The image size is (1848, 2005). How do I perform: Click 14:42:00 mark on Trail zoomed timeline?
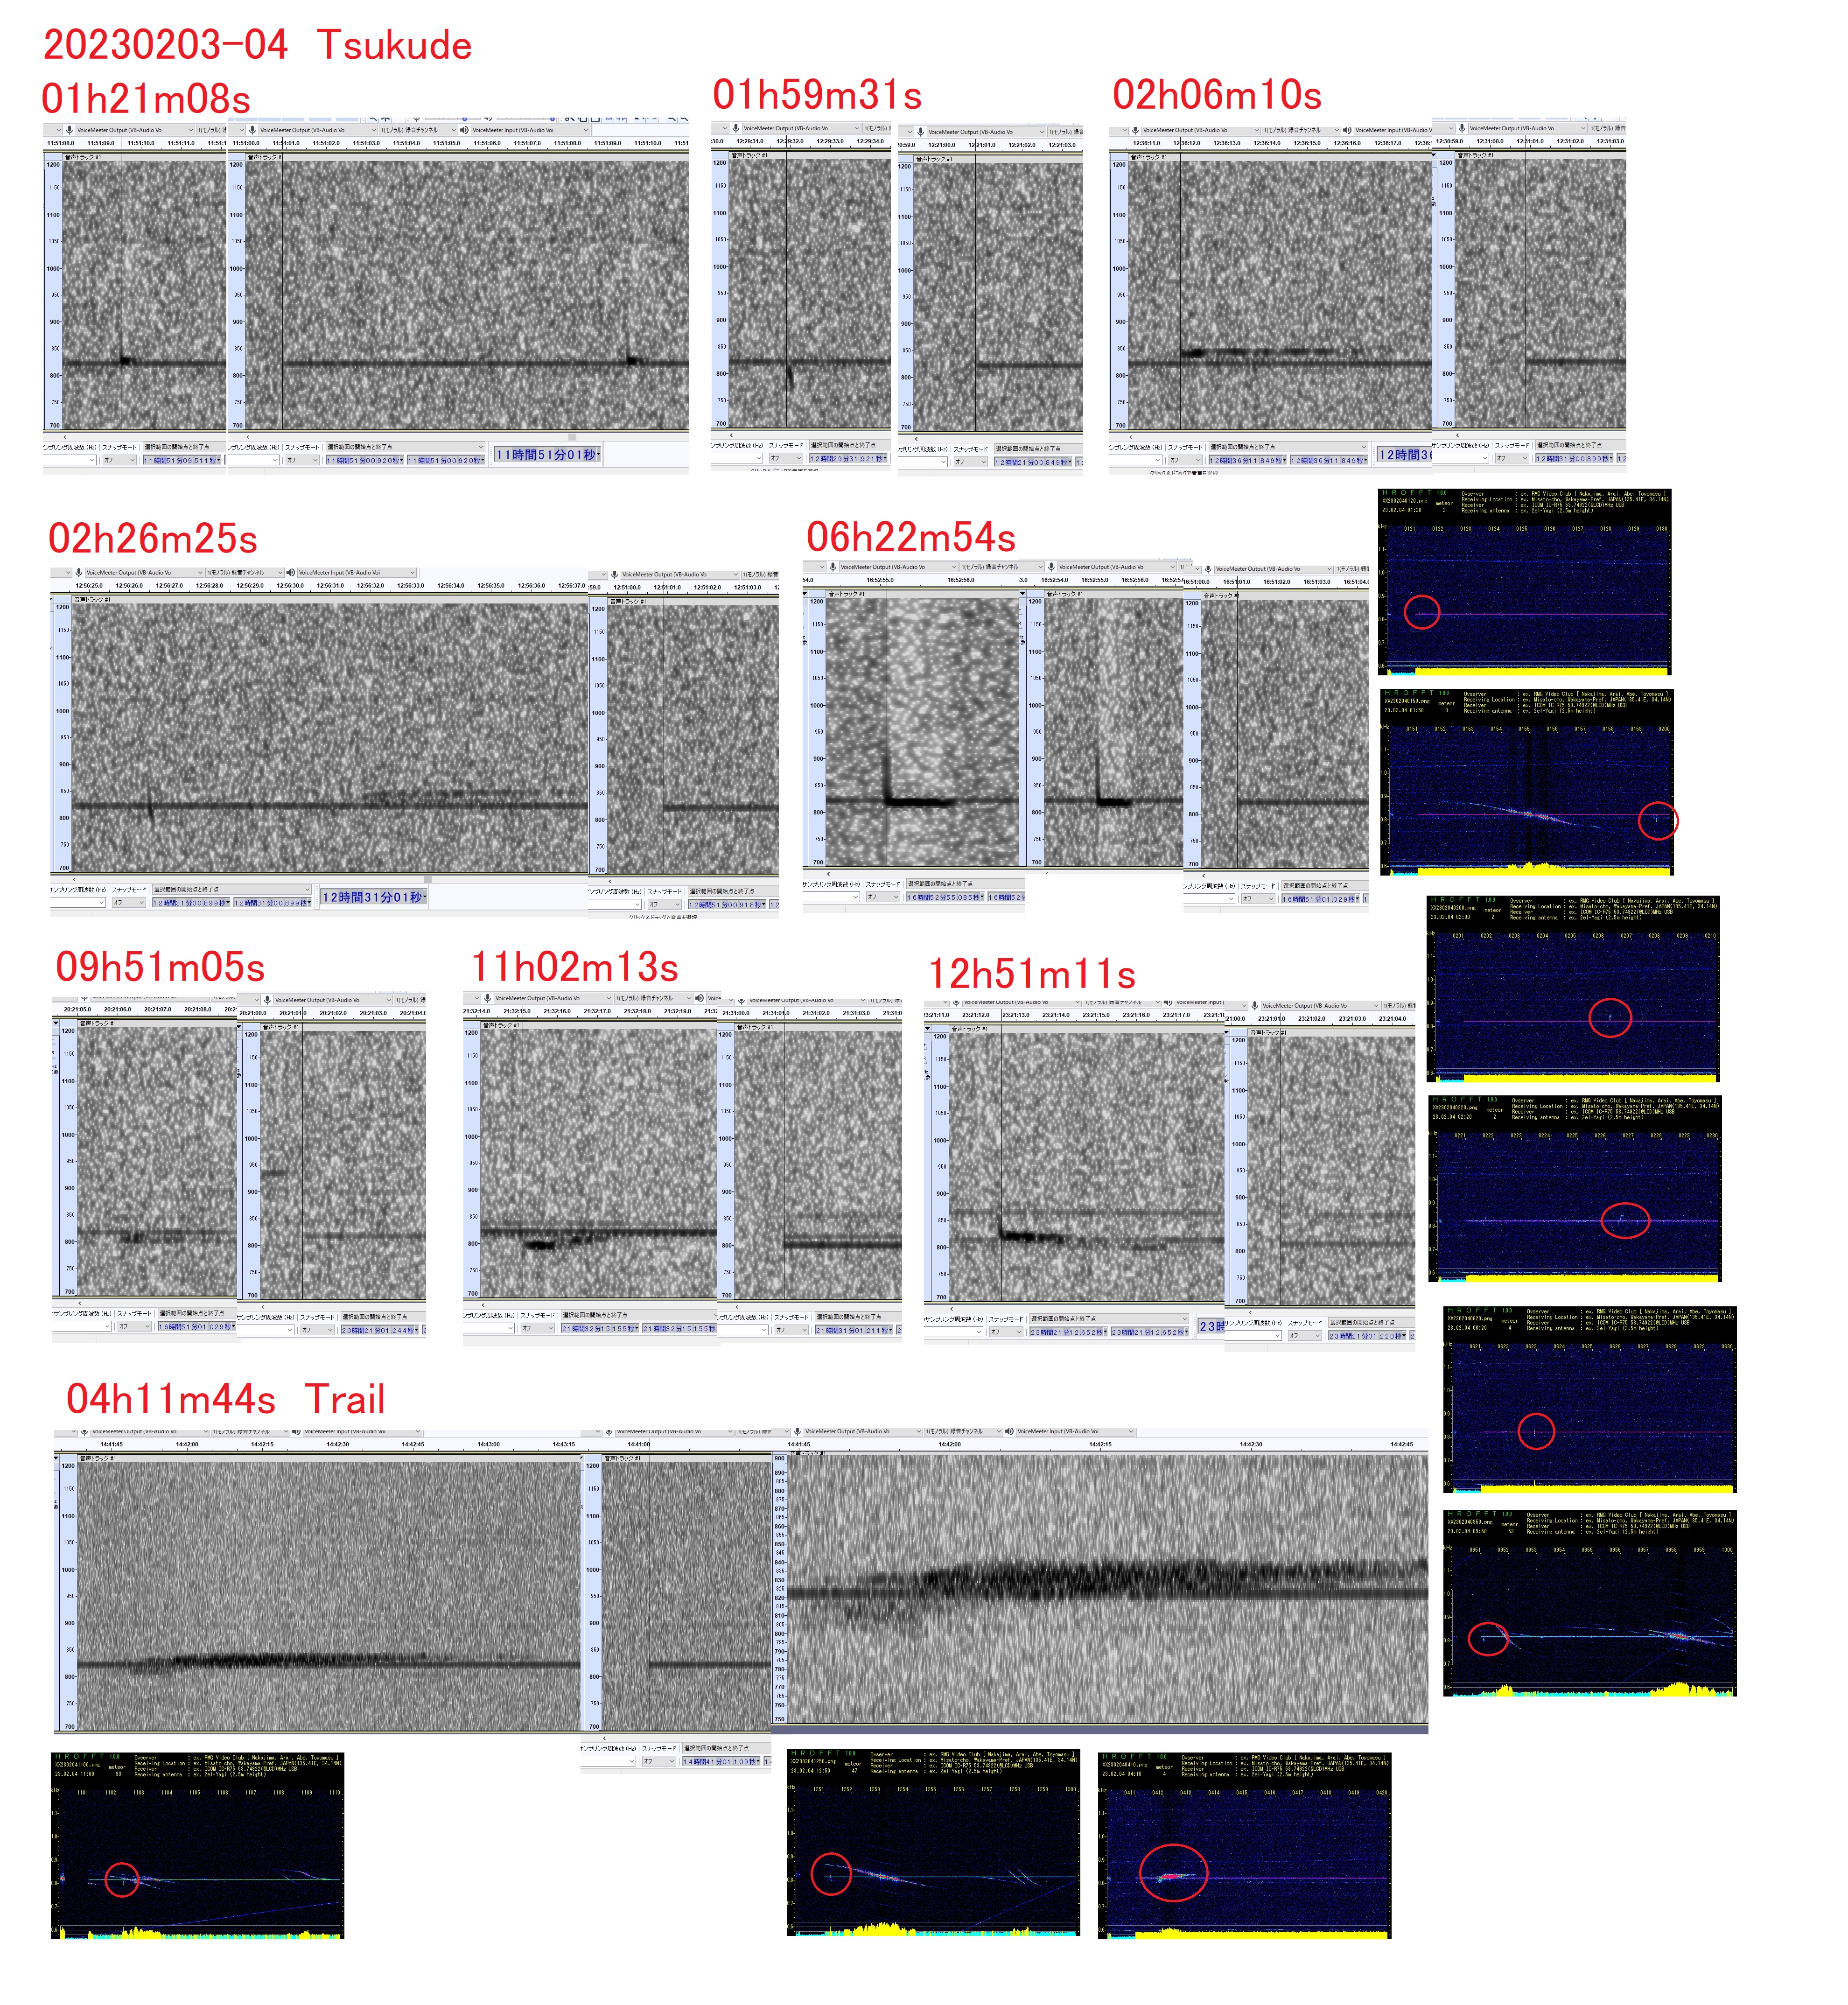pyautogui.click(x=949, y=1444)
